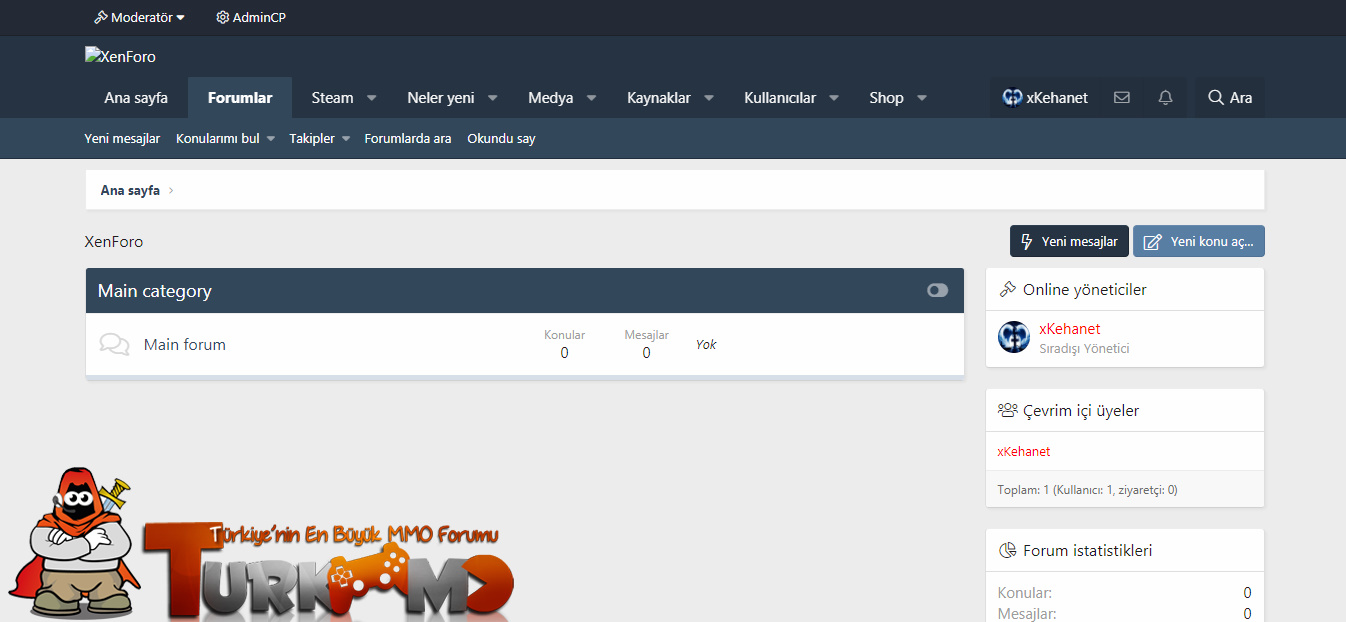Expand the Steam dropdown arrow
This screenshot has height=622, width=1346.
pos(371,98)
